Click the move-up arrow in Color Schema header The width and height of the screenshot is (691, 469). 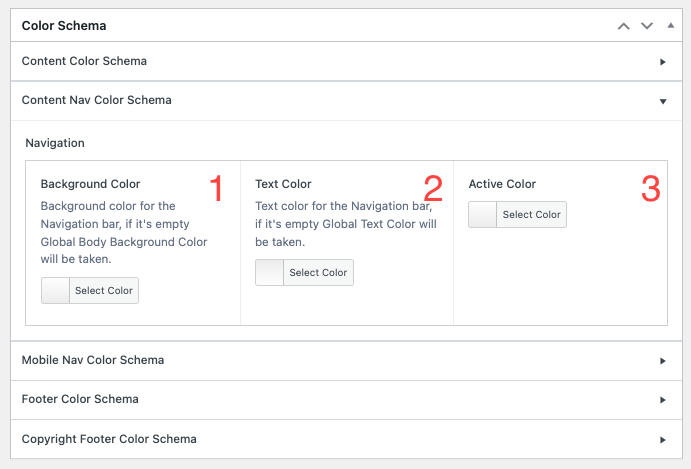point(624,26)
